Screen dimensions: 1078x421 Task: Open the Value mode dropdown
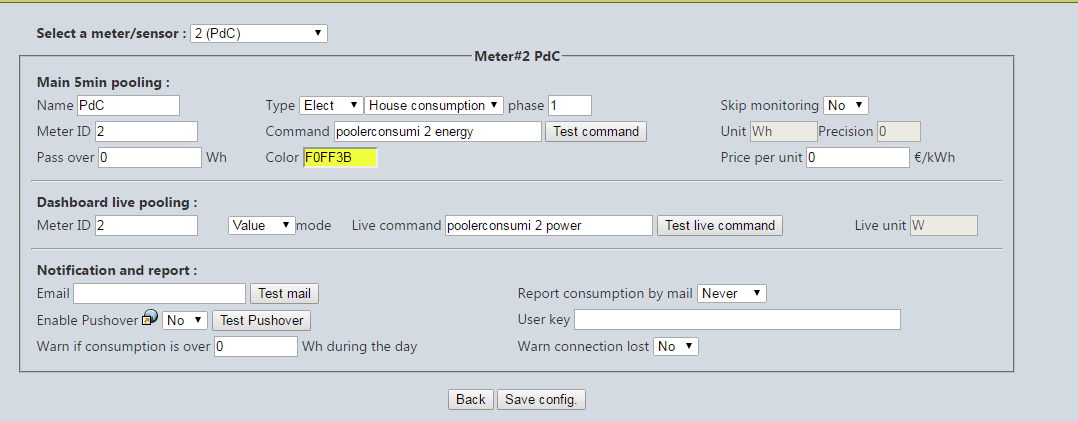tap(262, 225)
